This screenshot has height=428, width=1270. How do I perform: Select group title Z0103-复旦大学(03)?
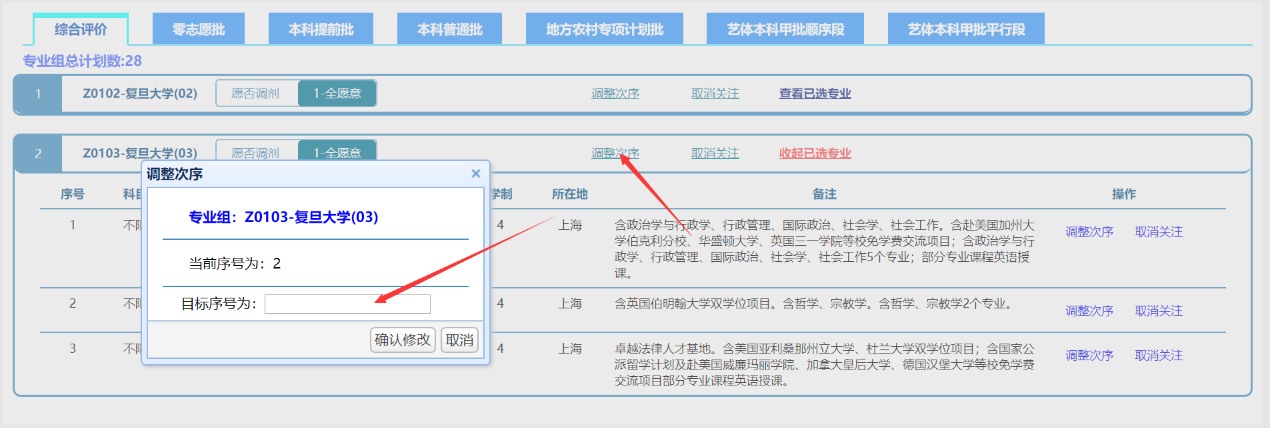click(140, 153)
